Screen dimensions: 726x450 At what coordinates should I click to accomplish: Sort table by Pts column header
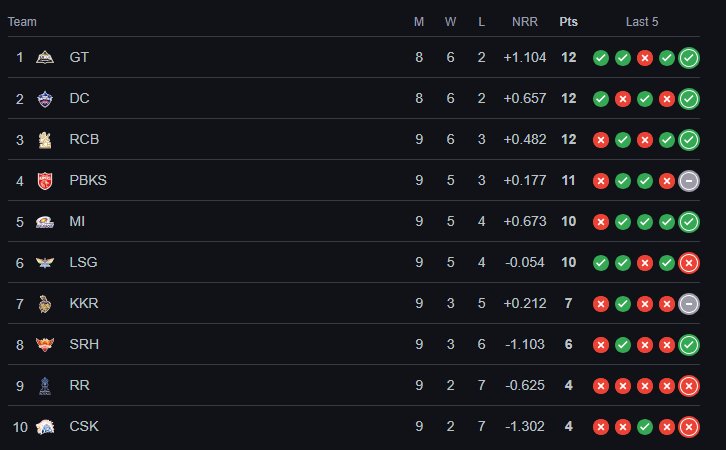pyautogui.click(x=569, y=22)
